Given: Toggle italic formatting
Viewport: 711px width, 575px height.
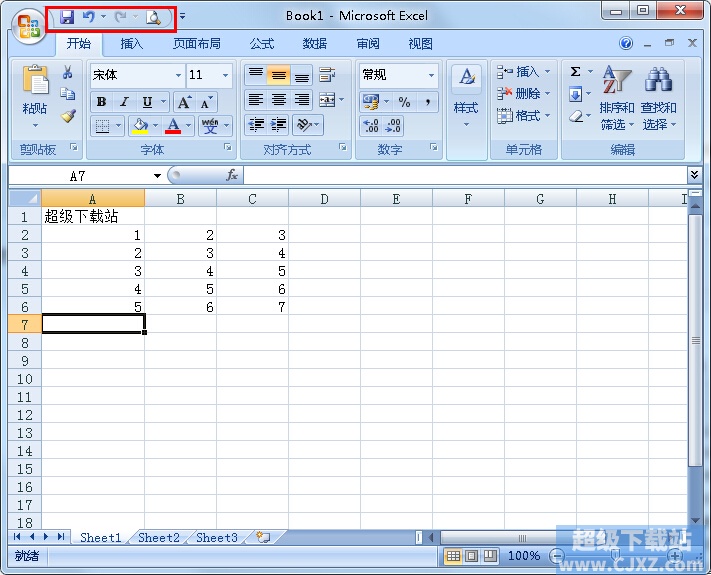Looking at the screenshot, I should click(x=124, y=102).
